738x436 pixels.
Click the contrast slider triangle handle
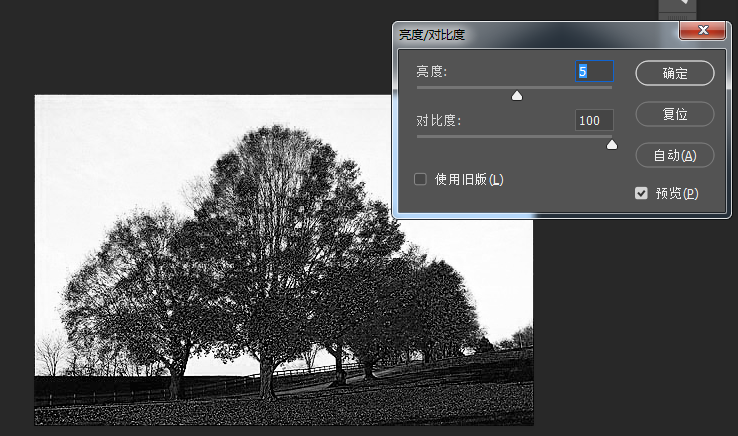[612, 144]
